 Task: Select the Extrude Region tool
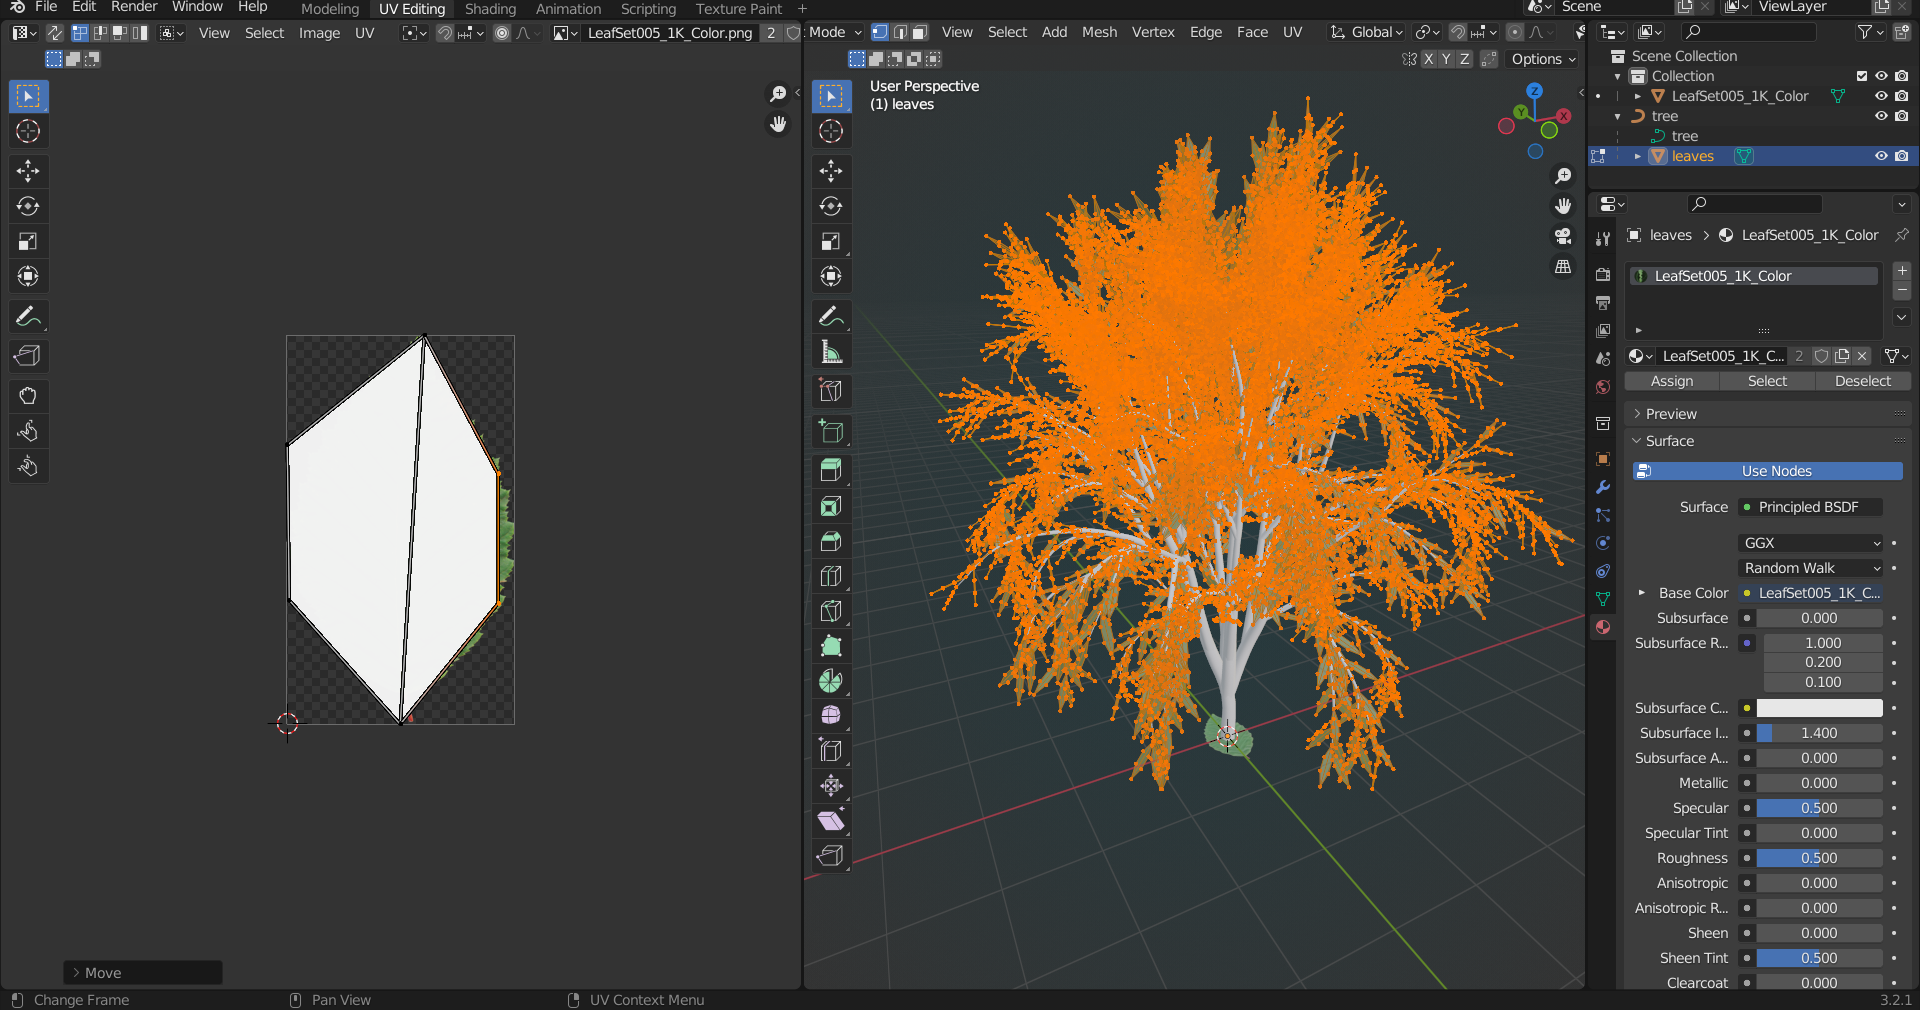(x=830, y=470)
